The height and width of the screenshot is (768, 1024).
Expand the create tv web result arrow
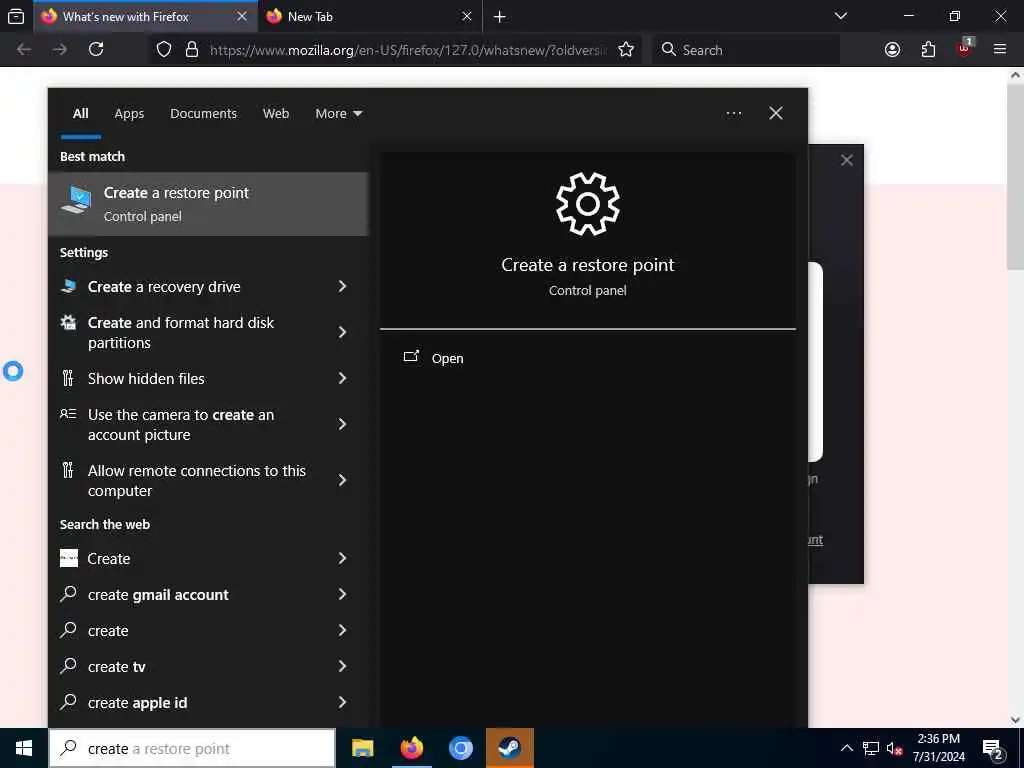342,666
